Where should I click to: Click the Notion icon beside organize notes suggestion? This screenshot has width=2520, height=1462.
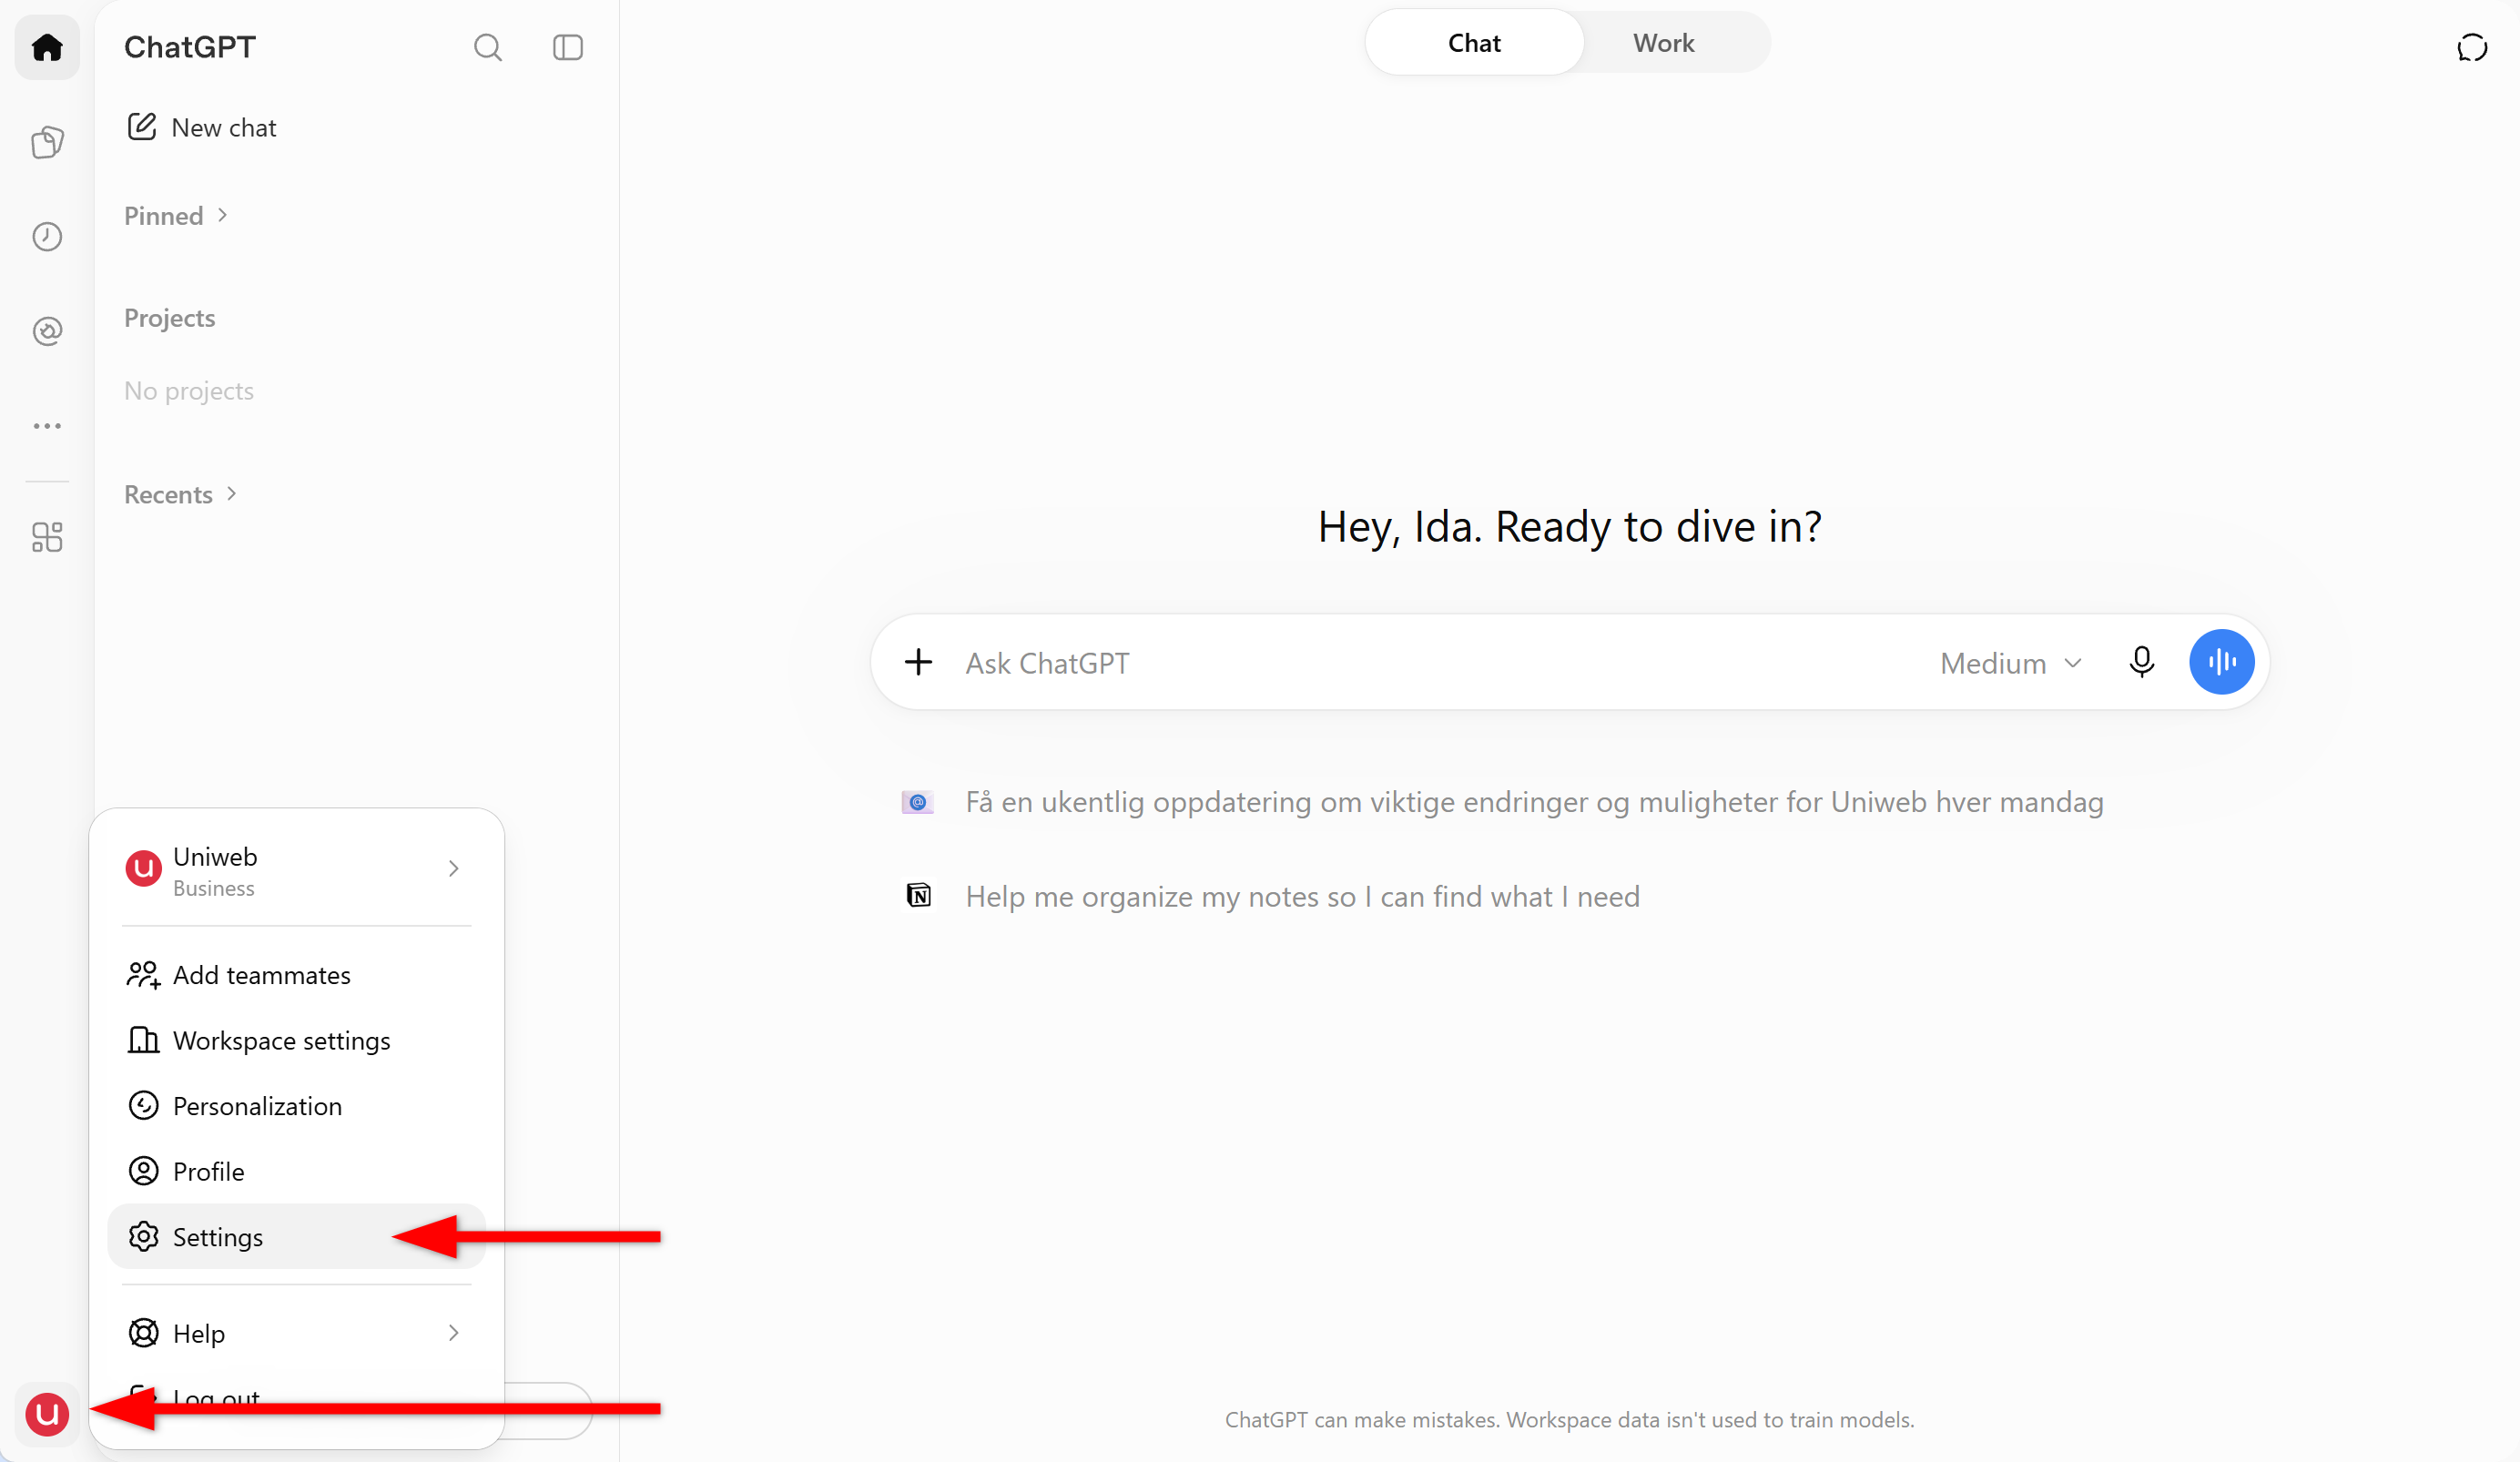918,896
